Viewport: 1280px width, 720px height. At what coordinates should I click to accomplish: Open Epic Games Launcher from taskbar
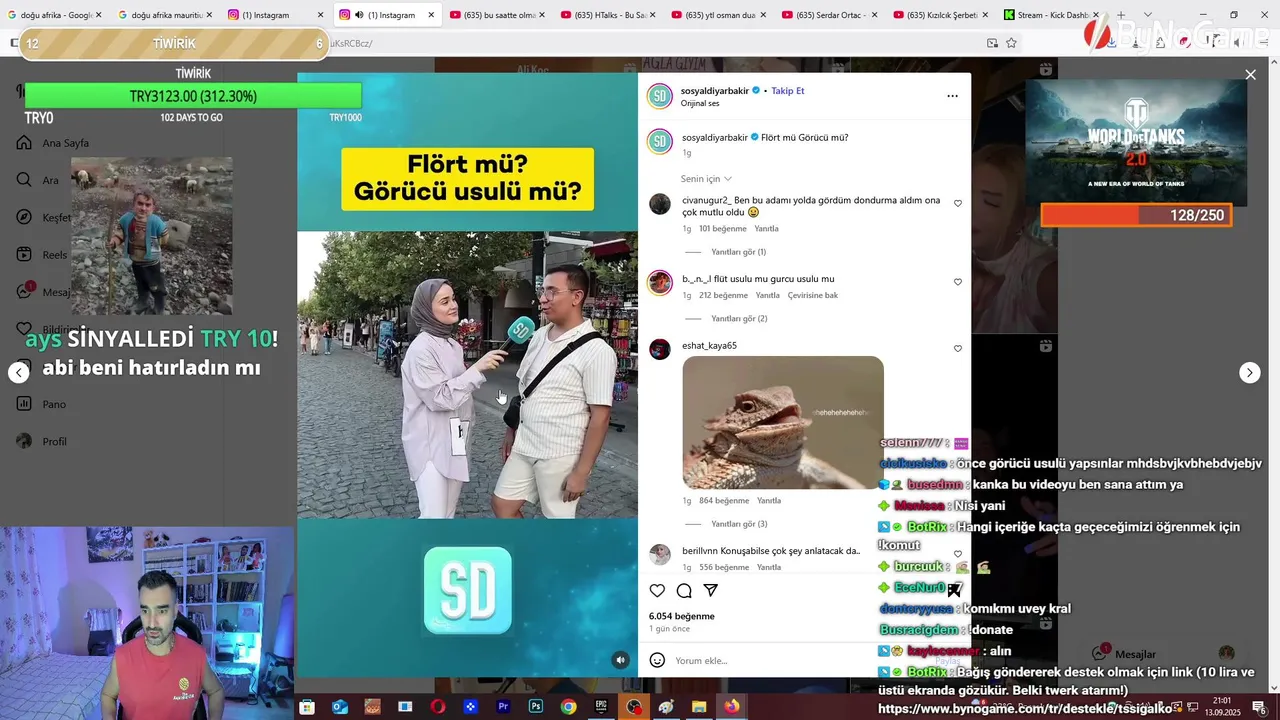coord(601,707)
